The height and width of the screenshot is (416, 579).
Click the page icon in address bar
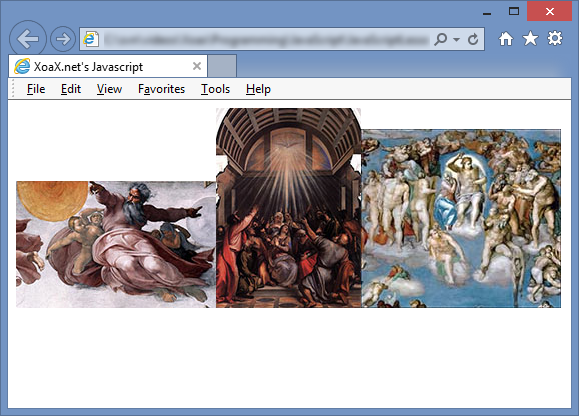click(x=91, y=39)
